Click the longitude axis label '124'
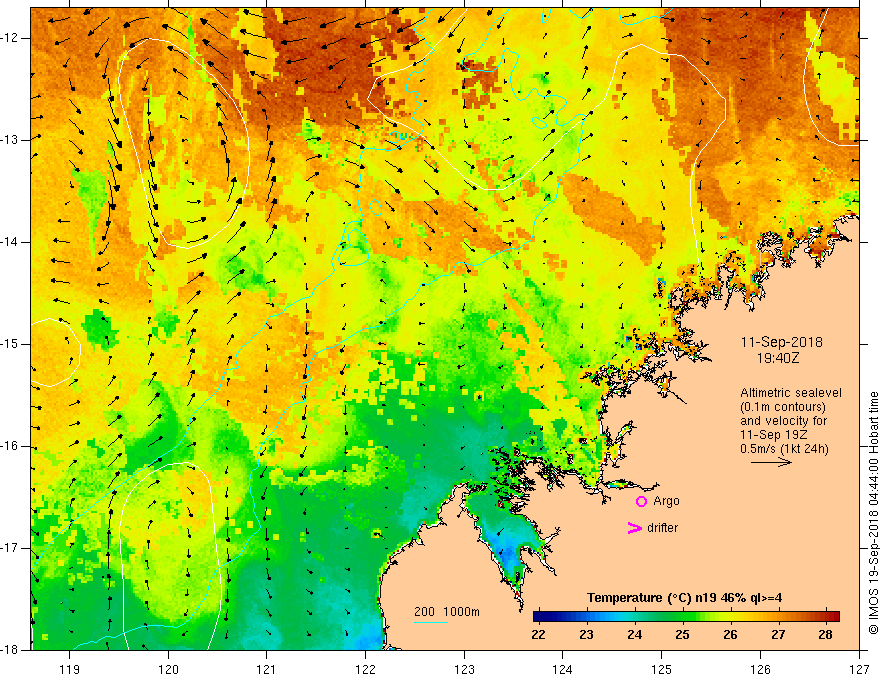The width and height of the screenshot is (880, 680). tap(563, 669)
